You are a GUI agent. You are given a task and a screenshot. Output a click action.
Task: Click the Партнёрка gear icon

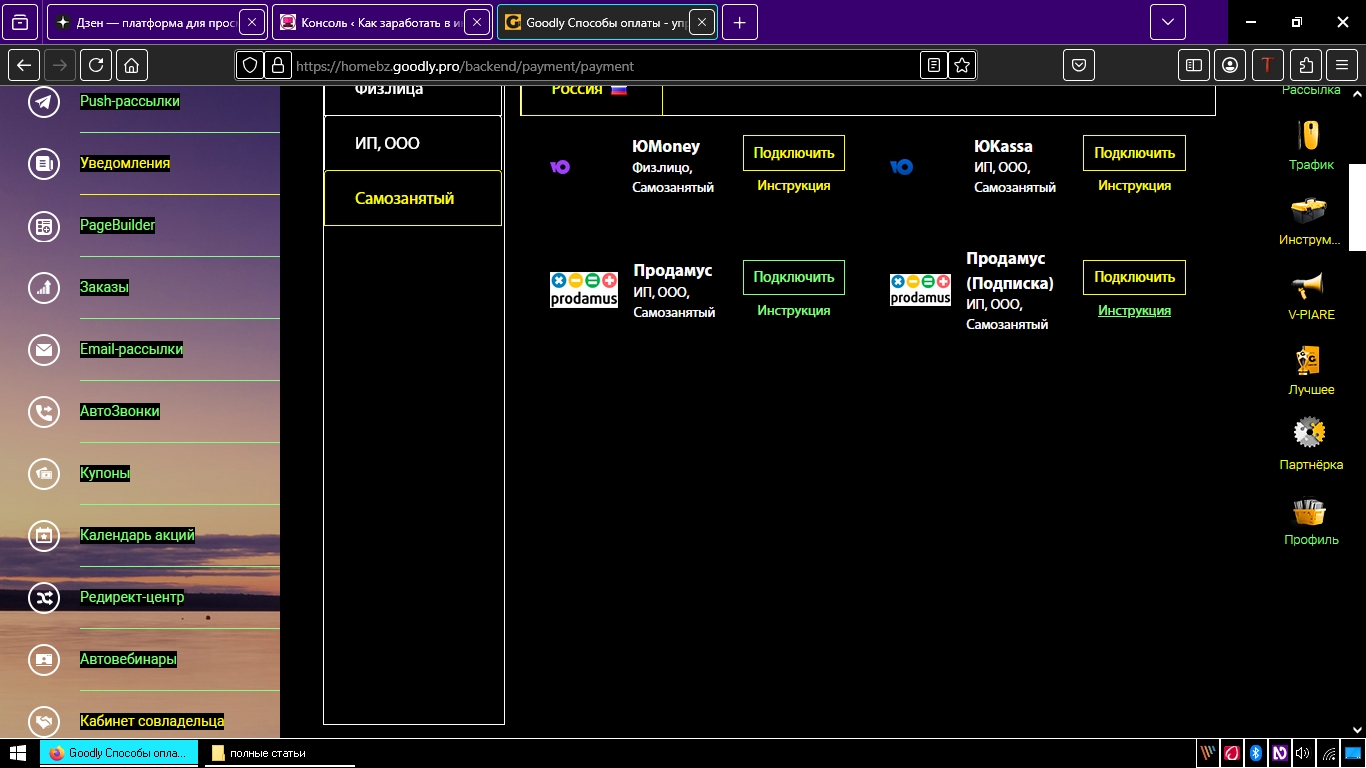pos(1310,433)
